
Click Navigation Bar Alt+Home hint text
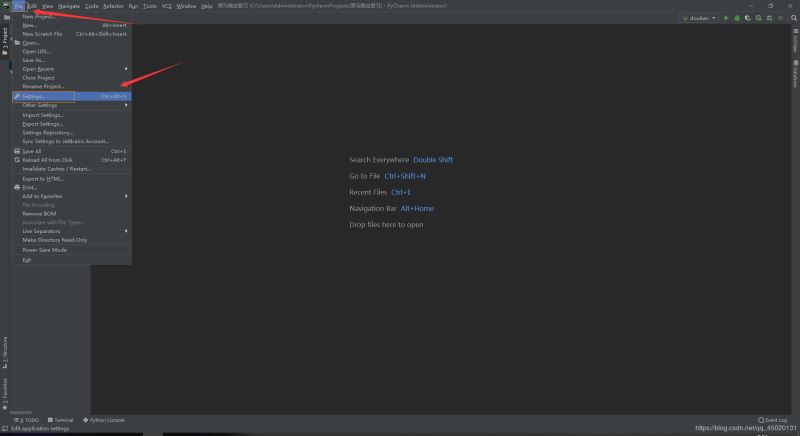pyautogui.click(x=391, y=209)
